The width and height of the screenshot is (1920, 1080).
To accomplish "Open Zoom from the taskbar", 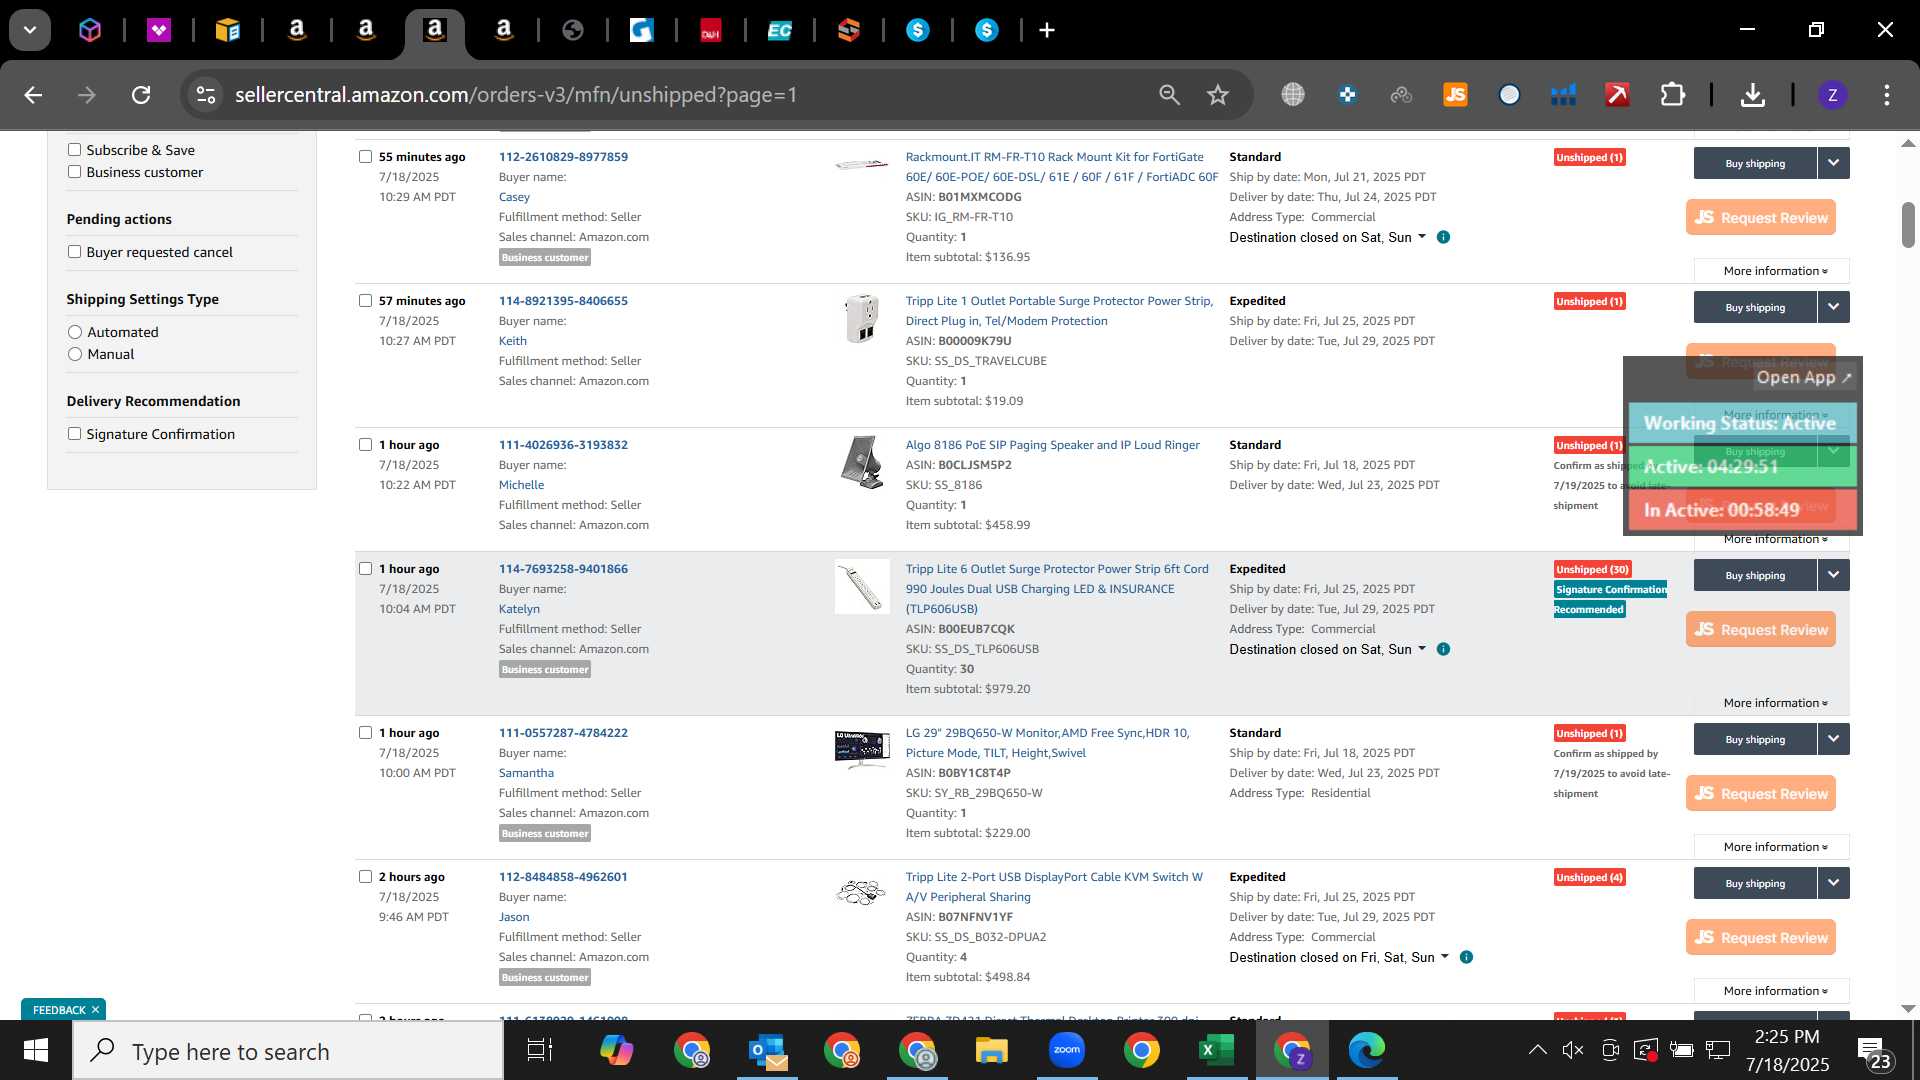I will point(1067,1050).
